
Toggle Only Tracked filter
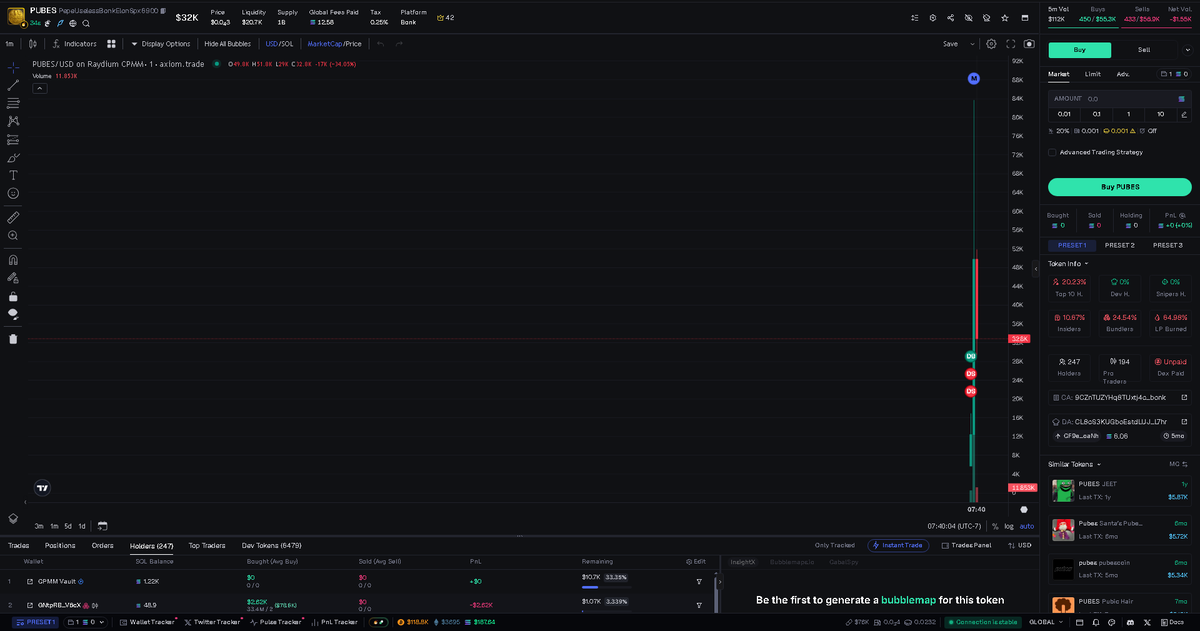click(835, 545)
